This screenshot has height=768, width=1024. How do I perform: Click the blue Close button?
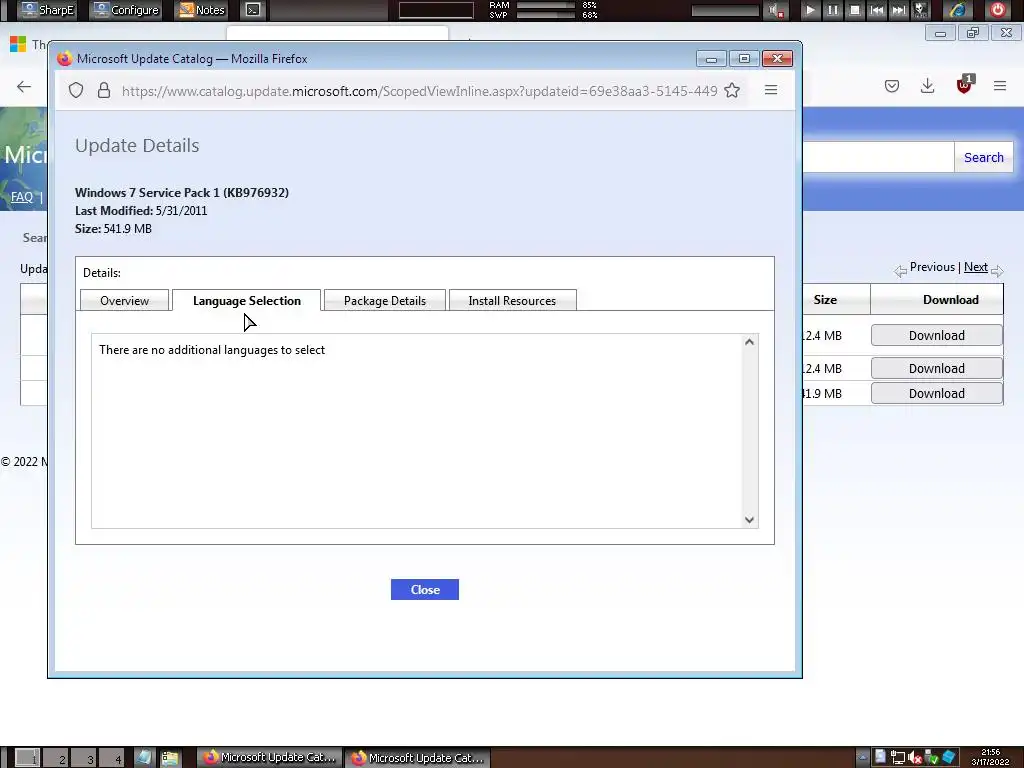[424, 589]
